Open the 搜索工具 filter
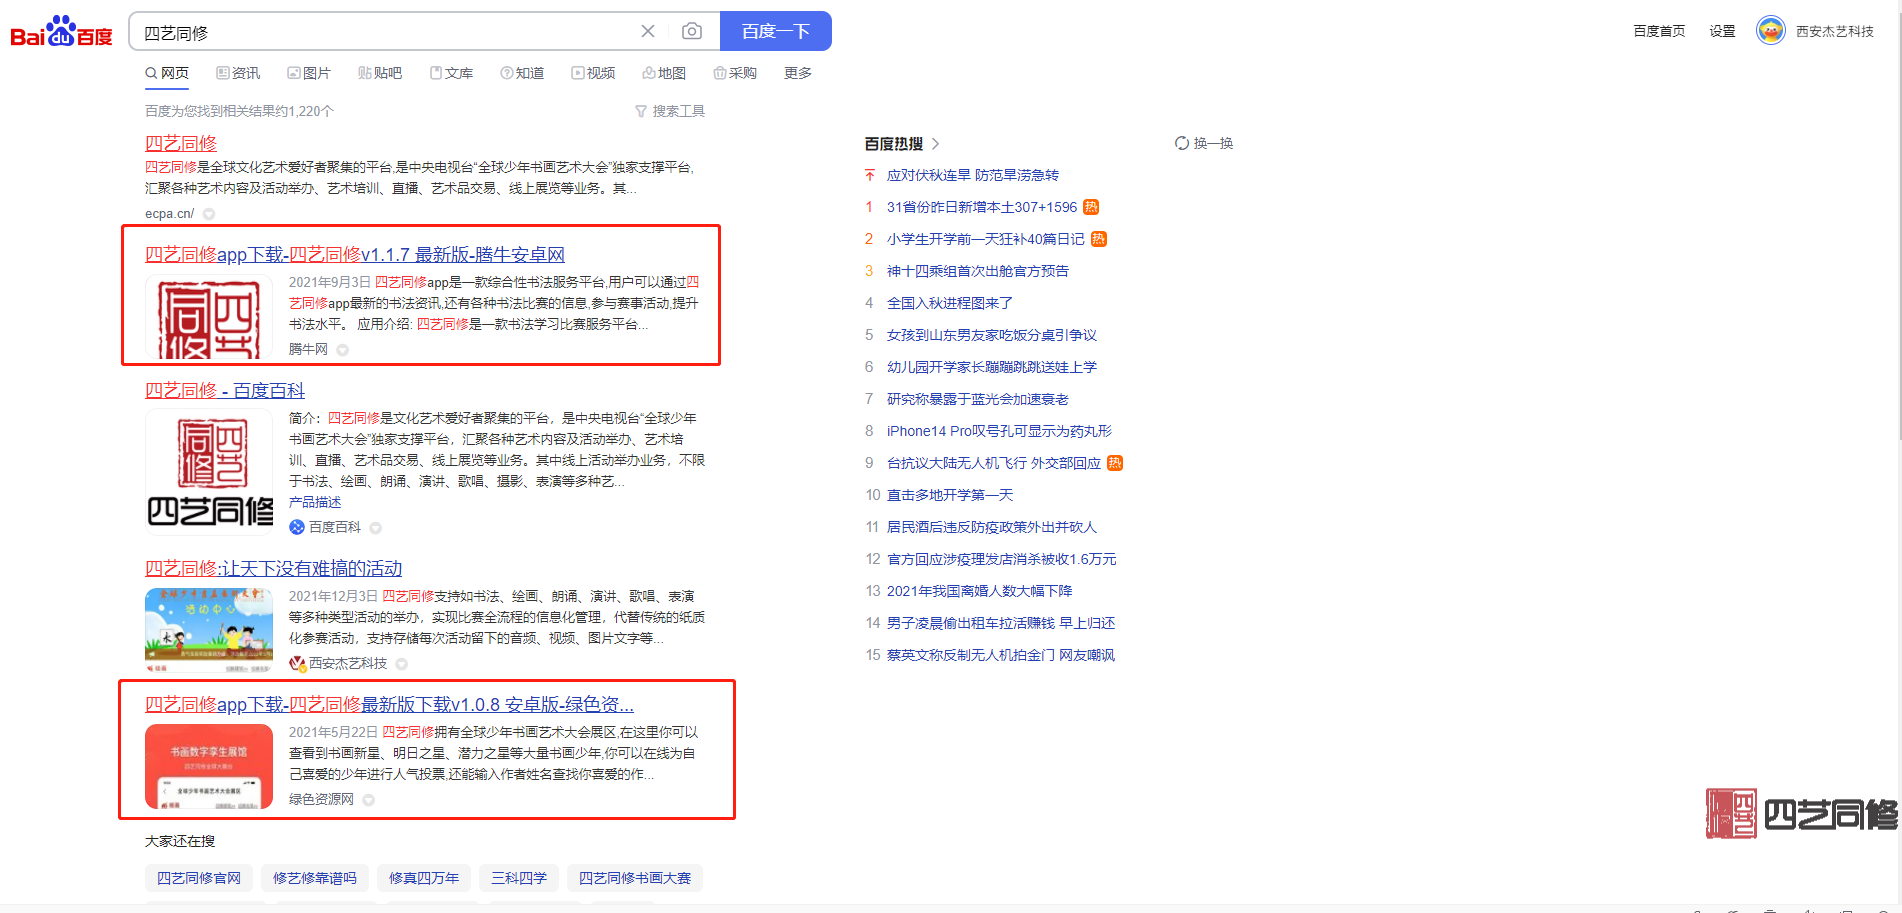The image size is (1902, 913). click(x=670, y=111)
